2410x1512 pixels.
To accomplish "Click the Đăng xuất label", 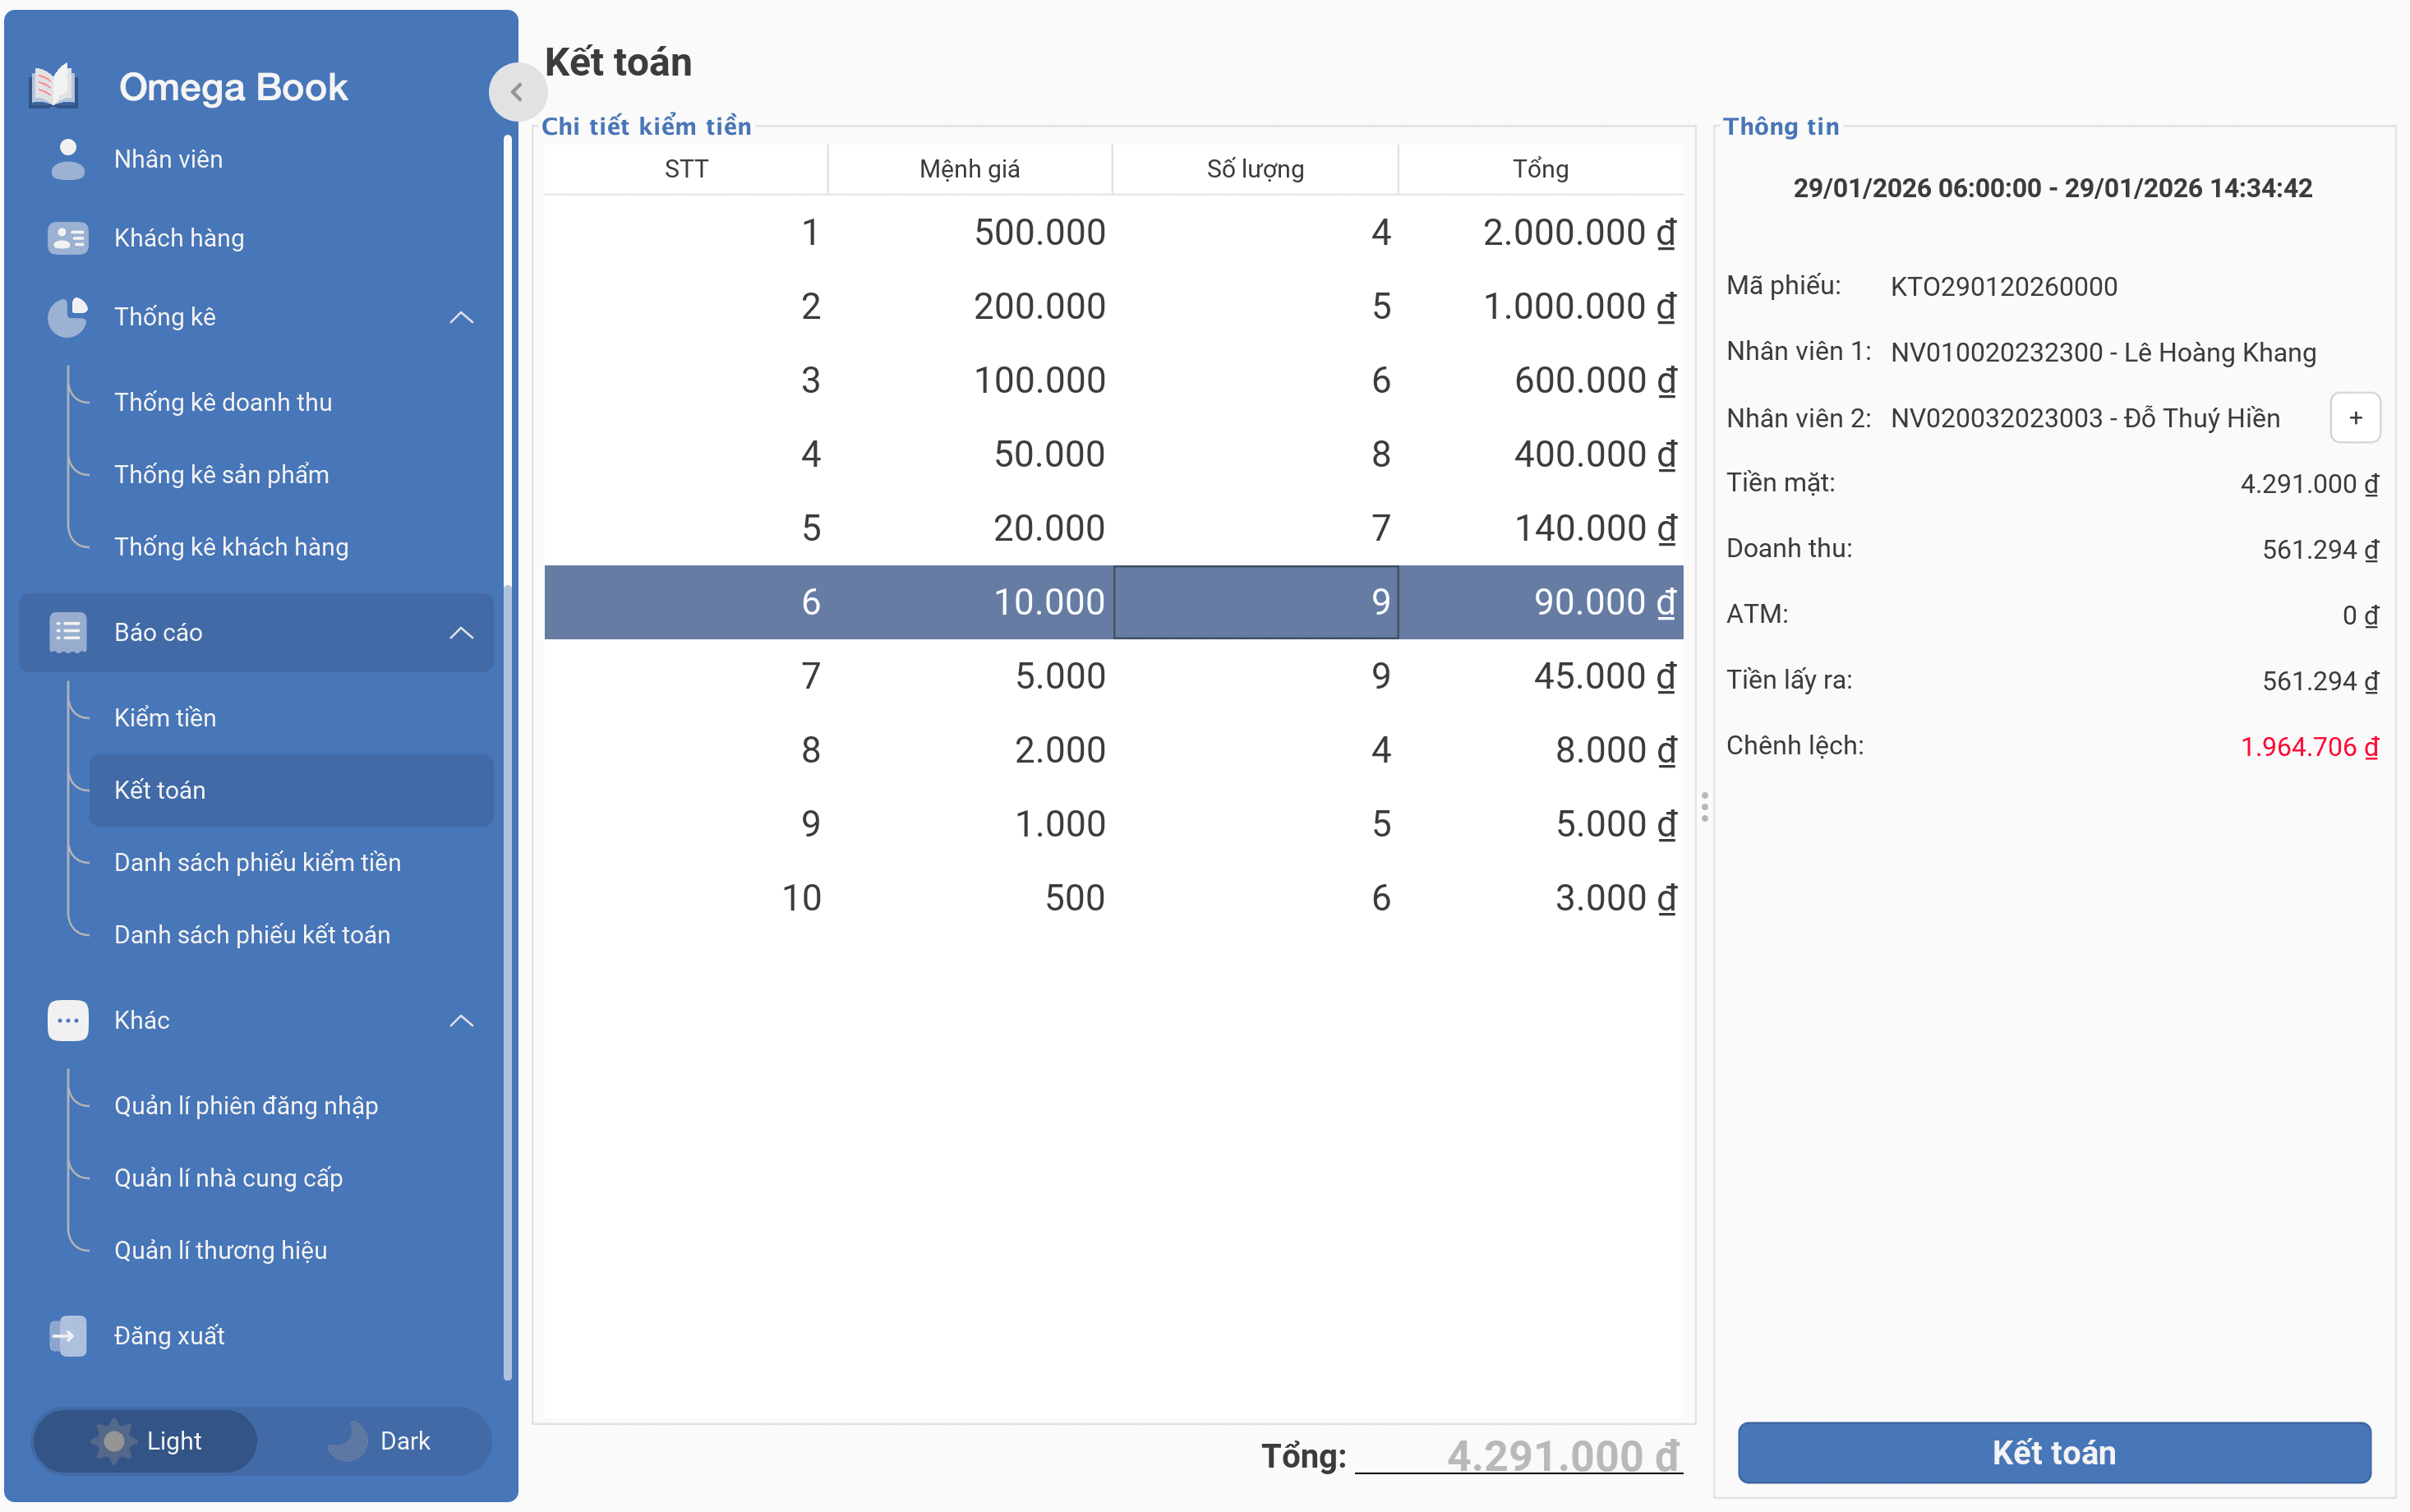I will point(169,1336).
